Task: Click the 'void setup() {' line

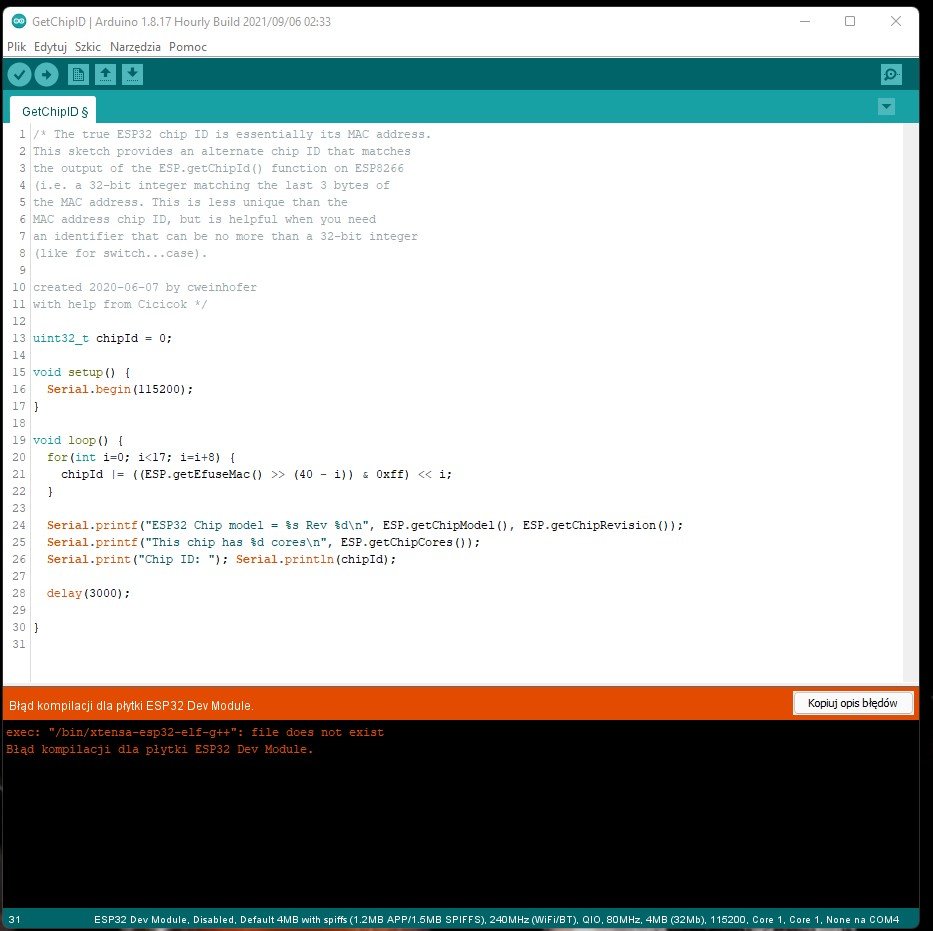Action: (82, 372)
